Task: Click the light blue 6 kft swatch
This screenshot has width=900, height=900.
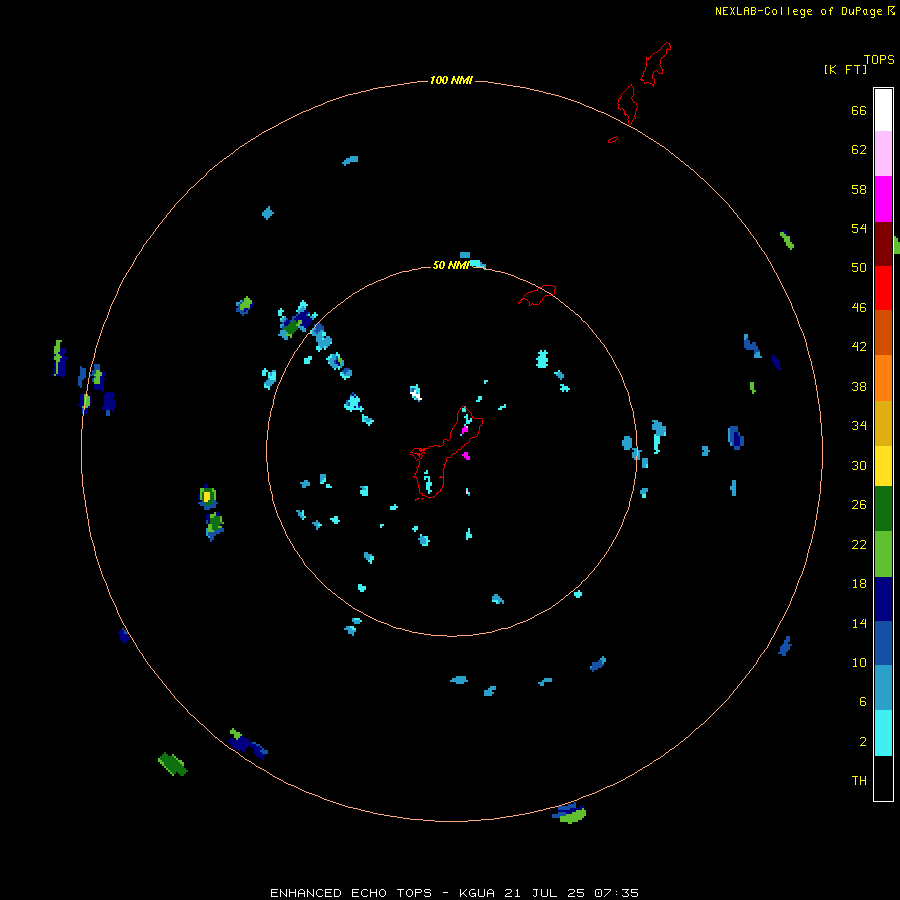Action: [x=883, y=687]
